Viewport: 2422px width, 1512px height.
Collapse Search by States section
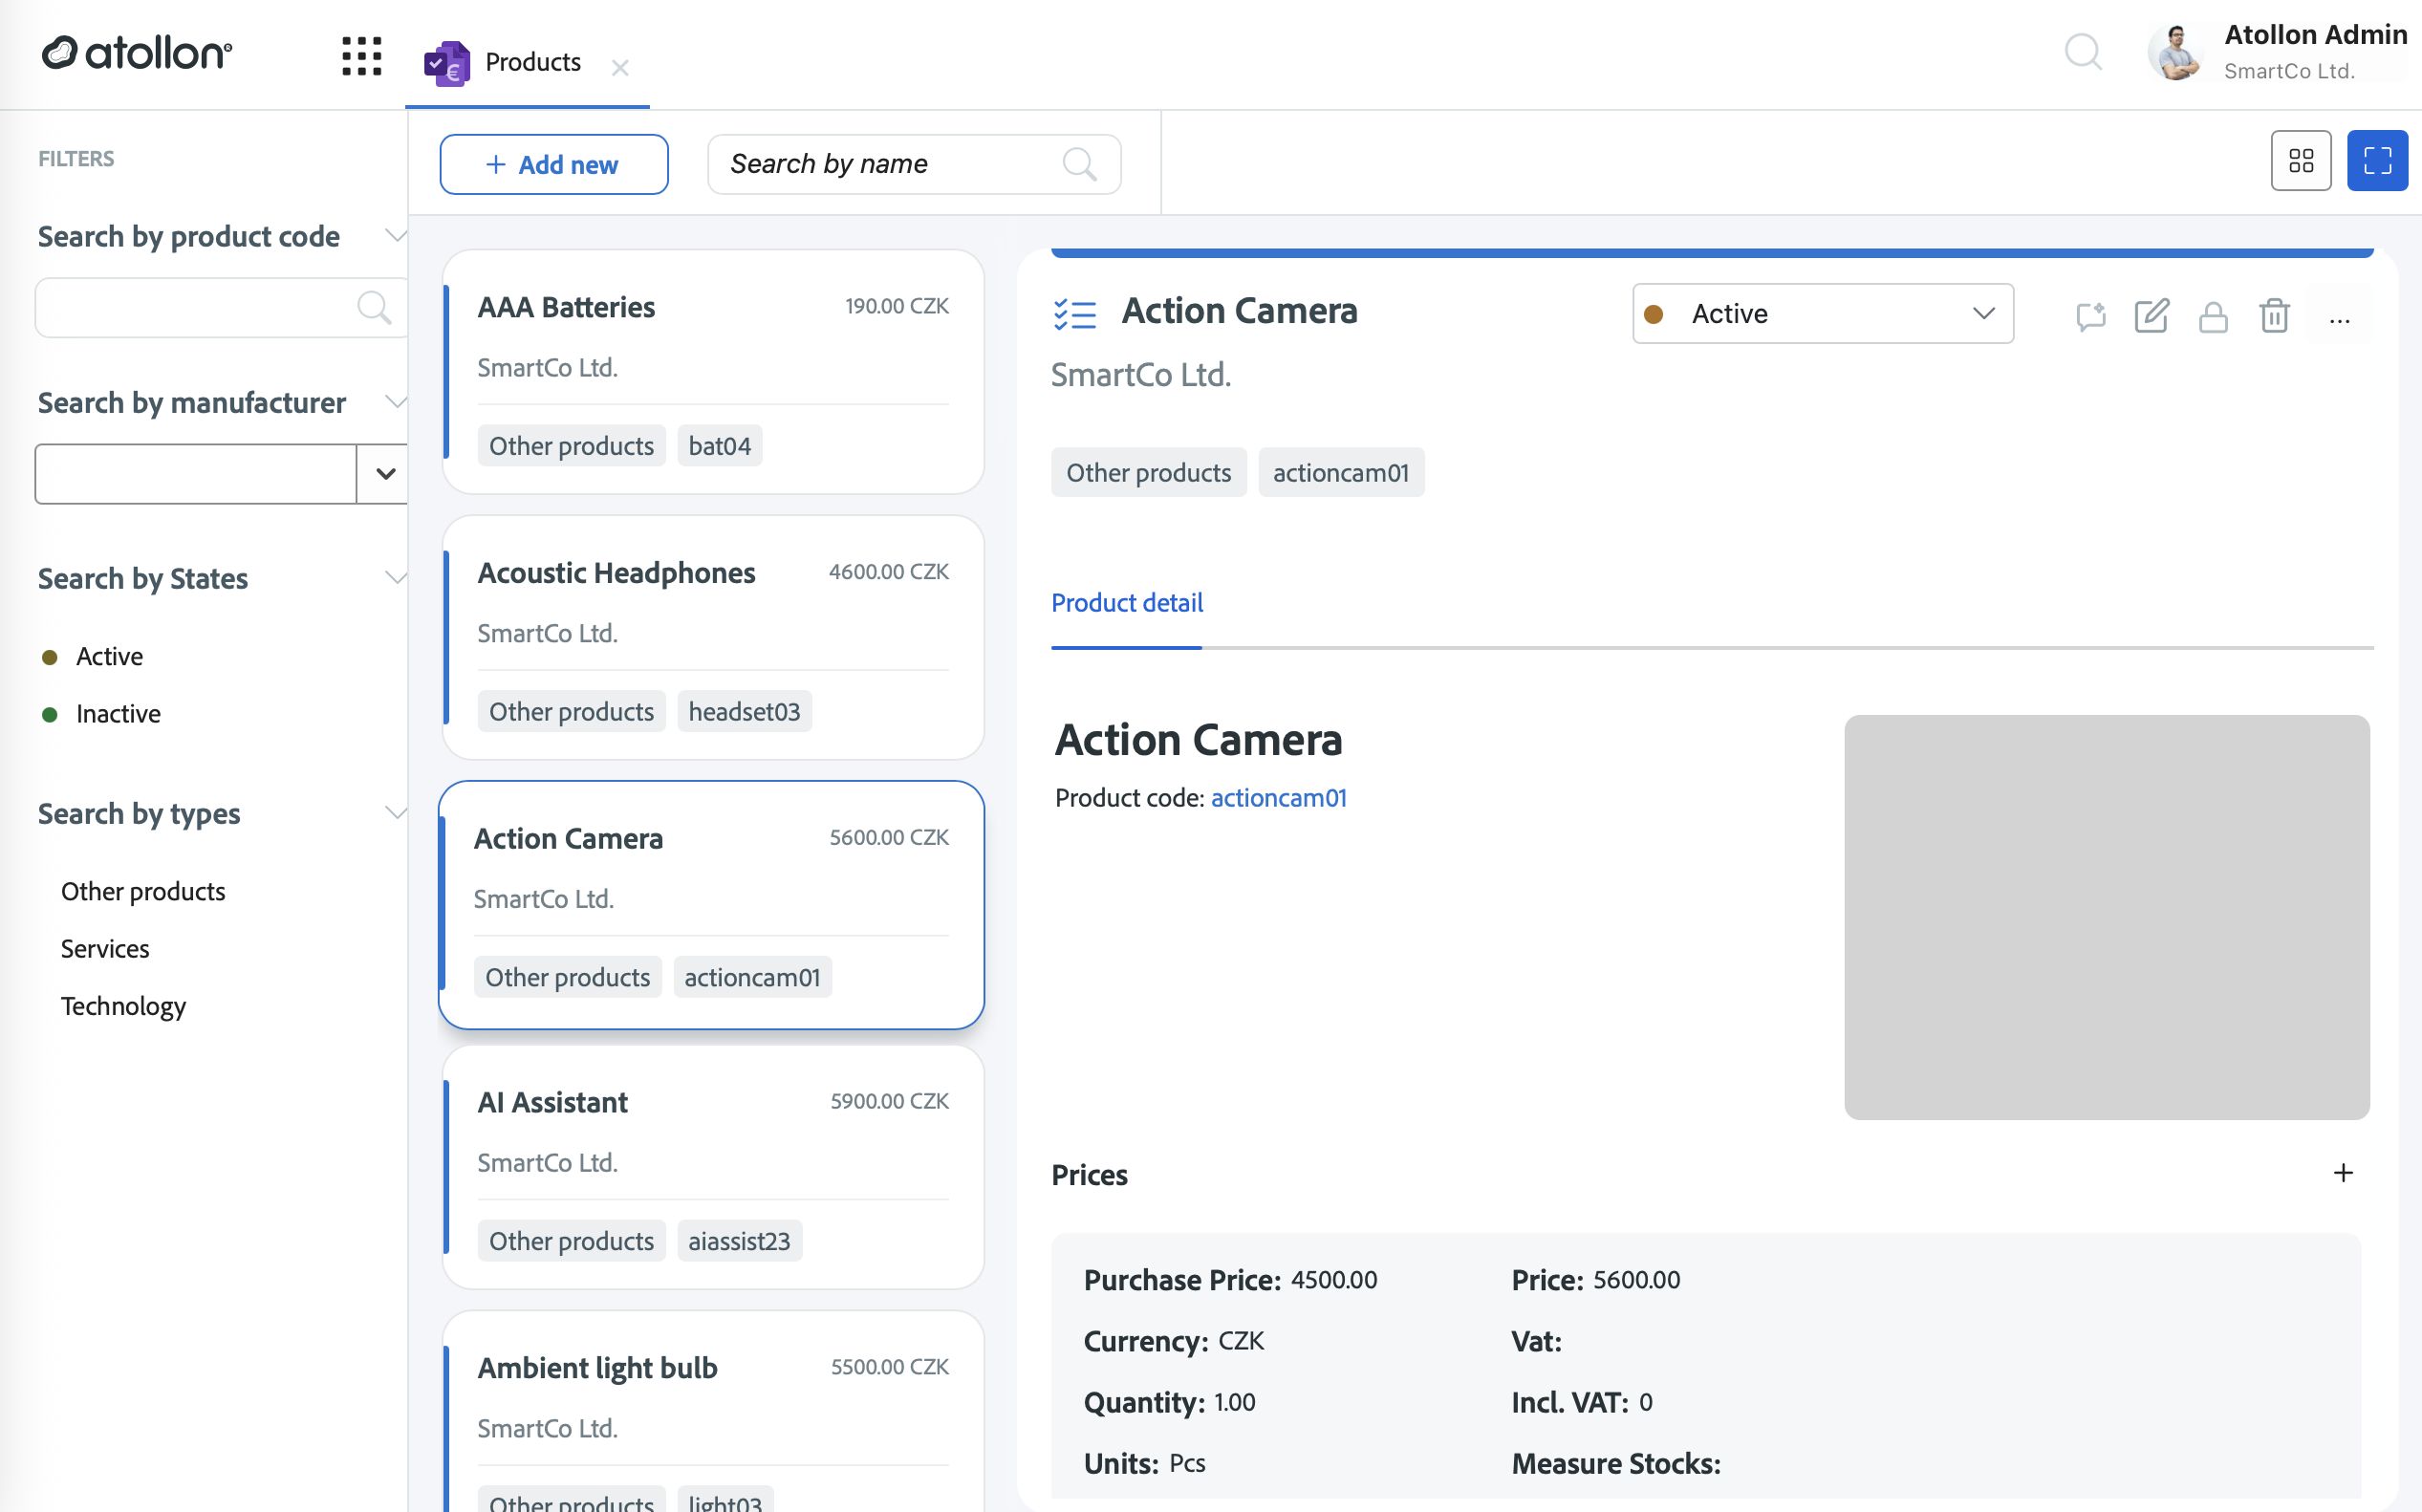[395, 578]
